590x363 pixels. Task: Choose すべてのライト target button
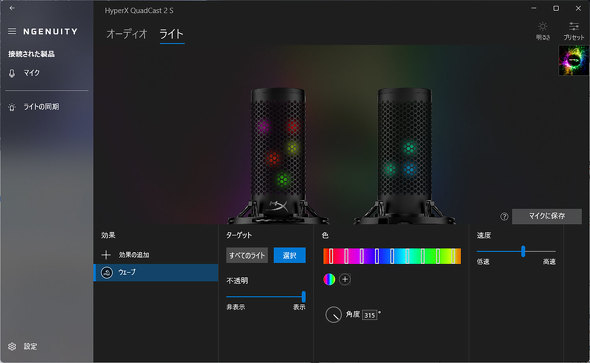[247, 255]
